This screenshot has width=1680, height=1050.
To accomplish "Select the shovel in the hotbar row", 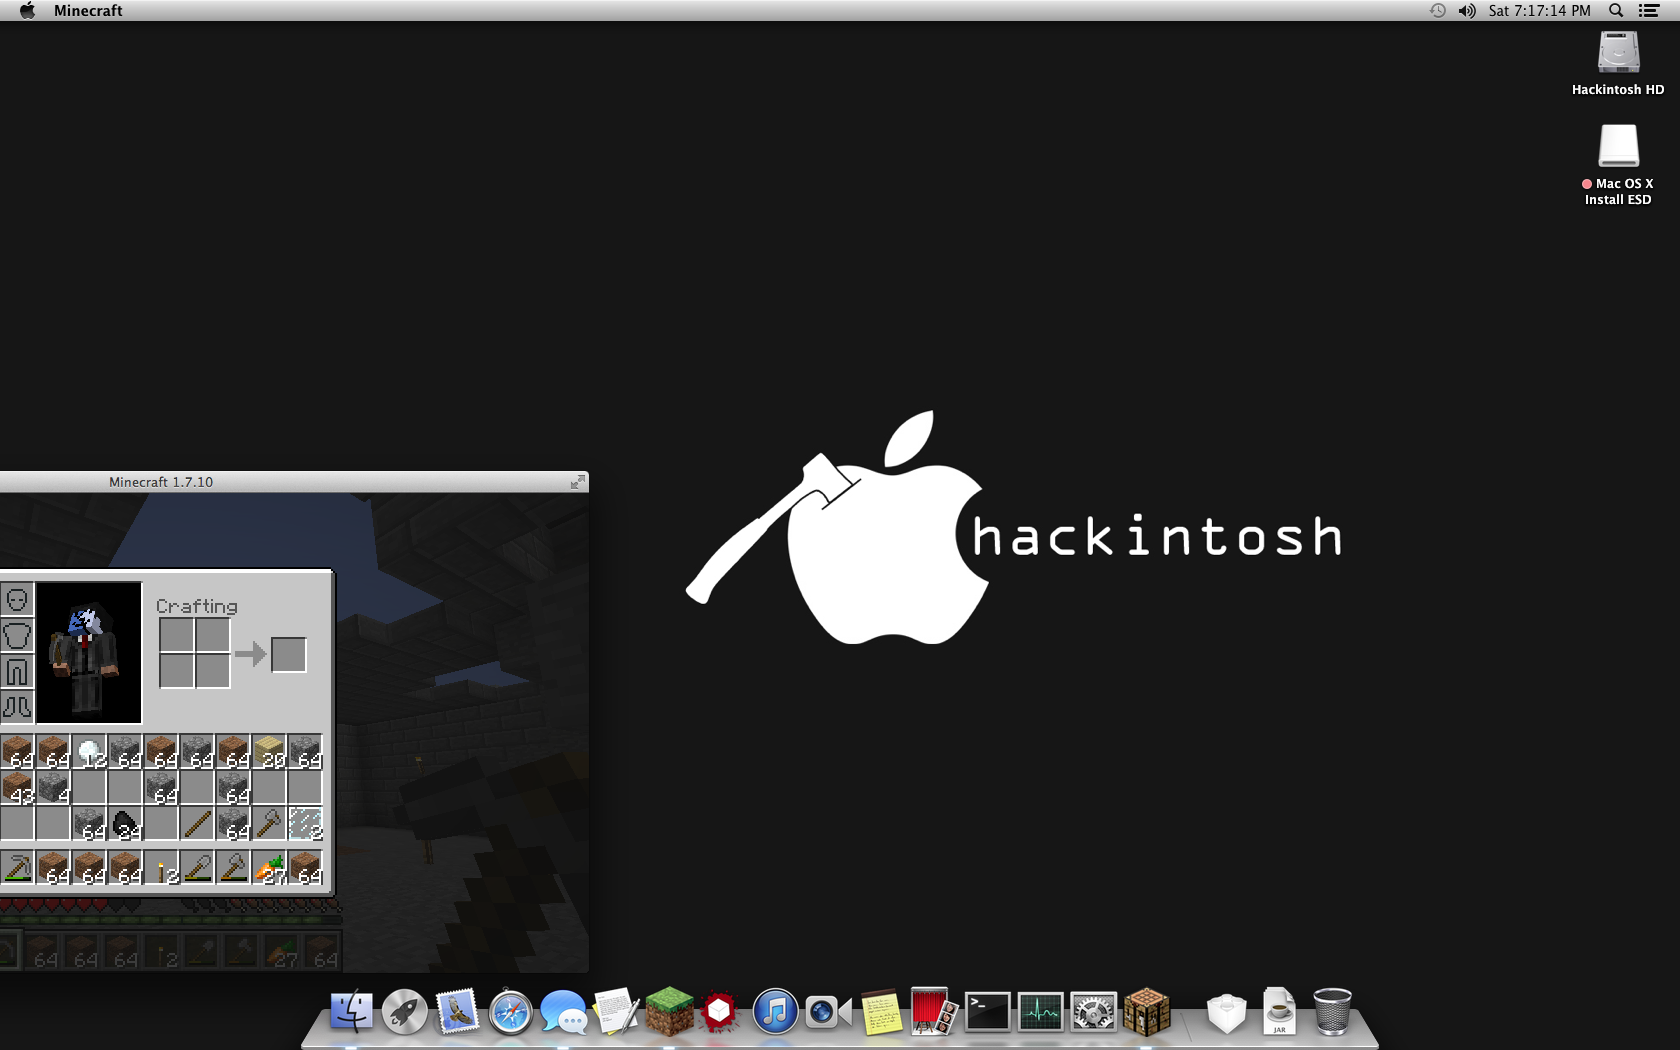I will (x=197, y=868).
